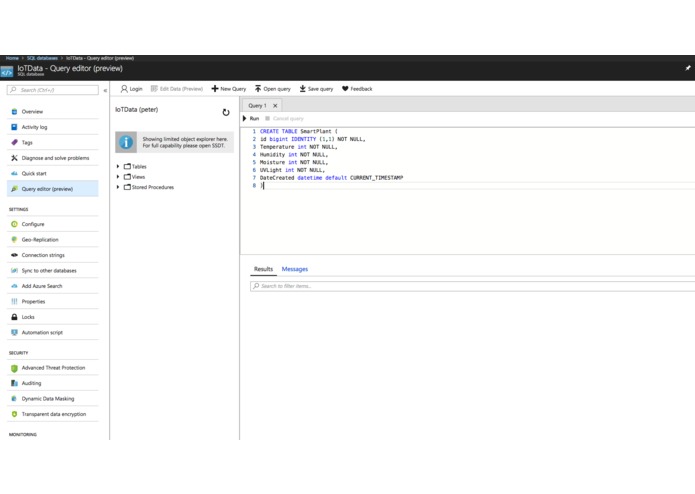695x494 pixels.
Task: Focus the sidebar Search box
Action: [x=53, y=90]
